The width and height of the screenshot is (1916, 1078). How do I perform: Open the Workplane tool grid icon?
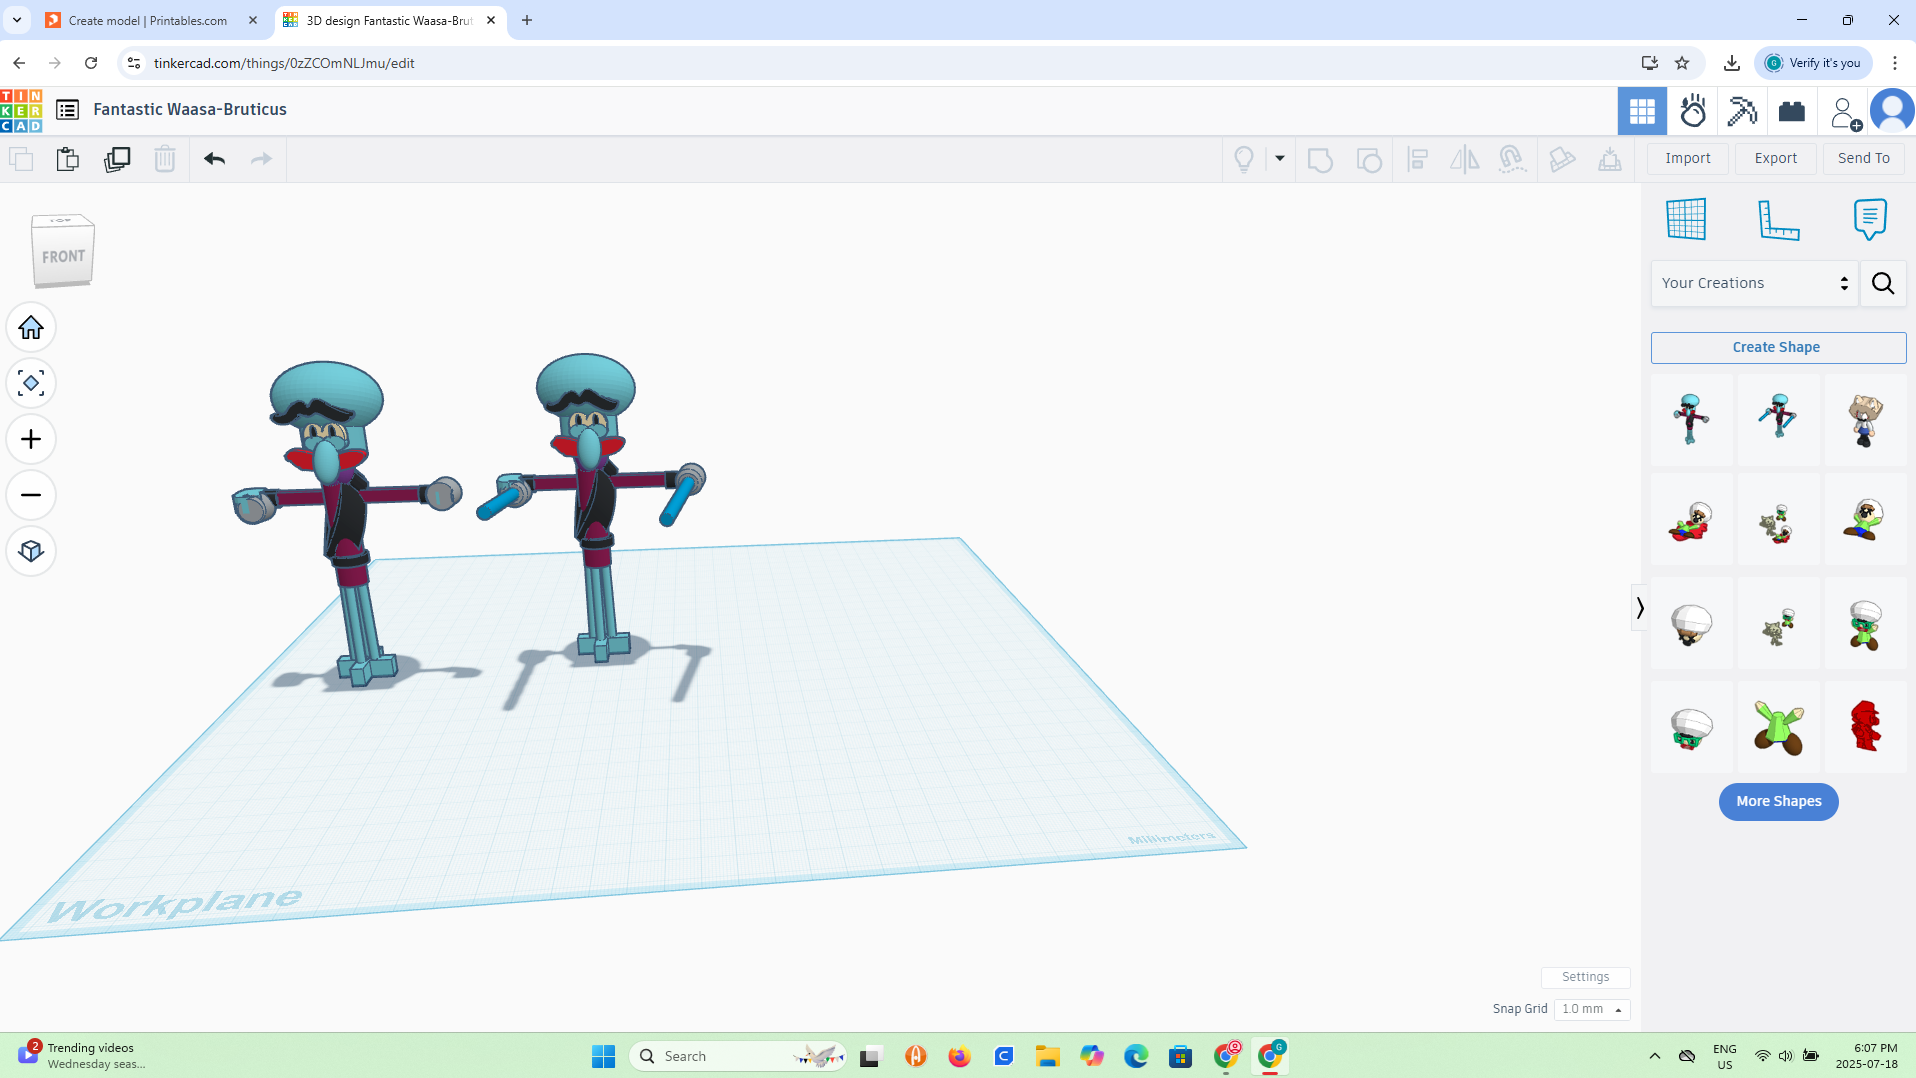(x=1686, y=219)
